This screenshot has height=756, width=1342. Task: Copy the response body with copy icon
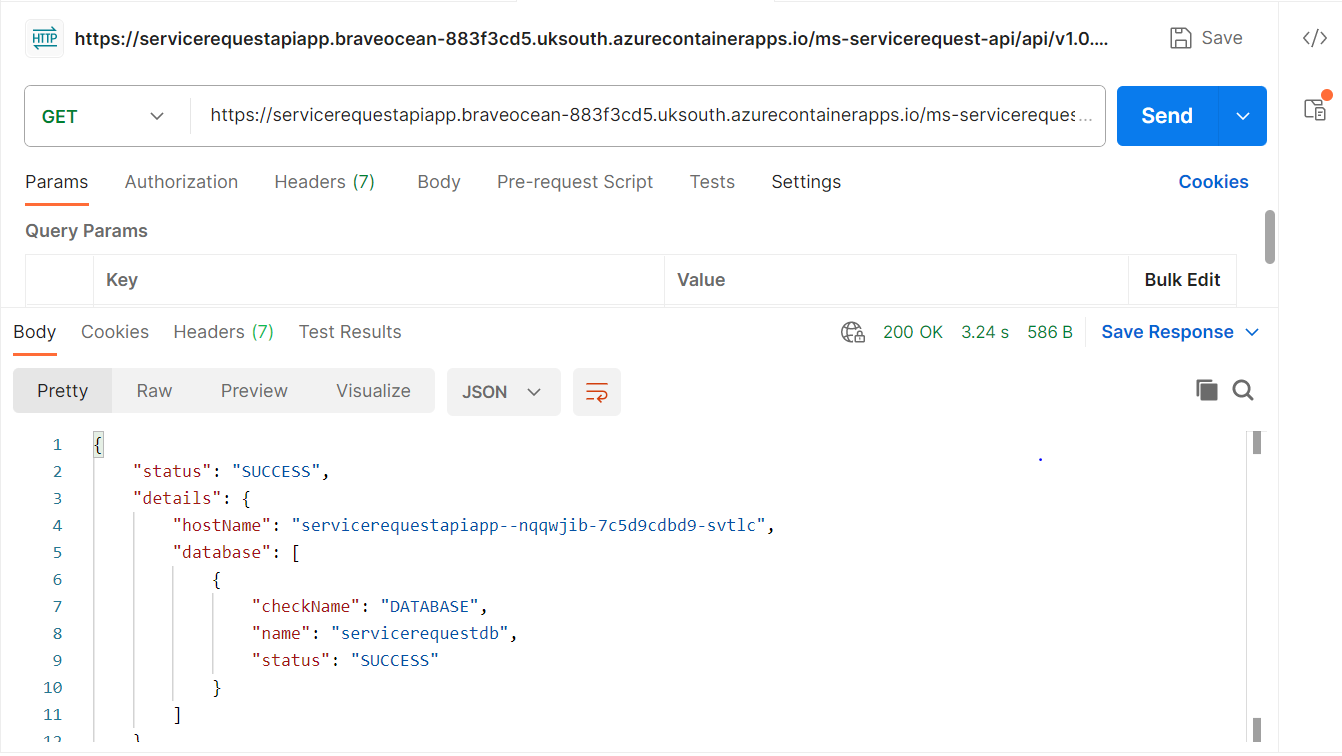(1206, 391)
